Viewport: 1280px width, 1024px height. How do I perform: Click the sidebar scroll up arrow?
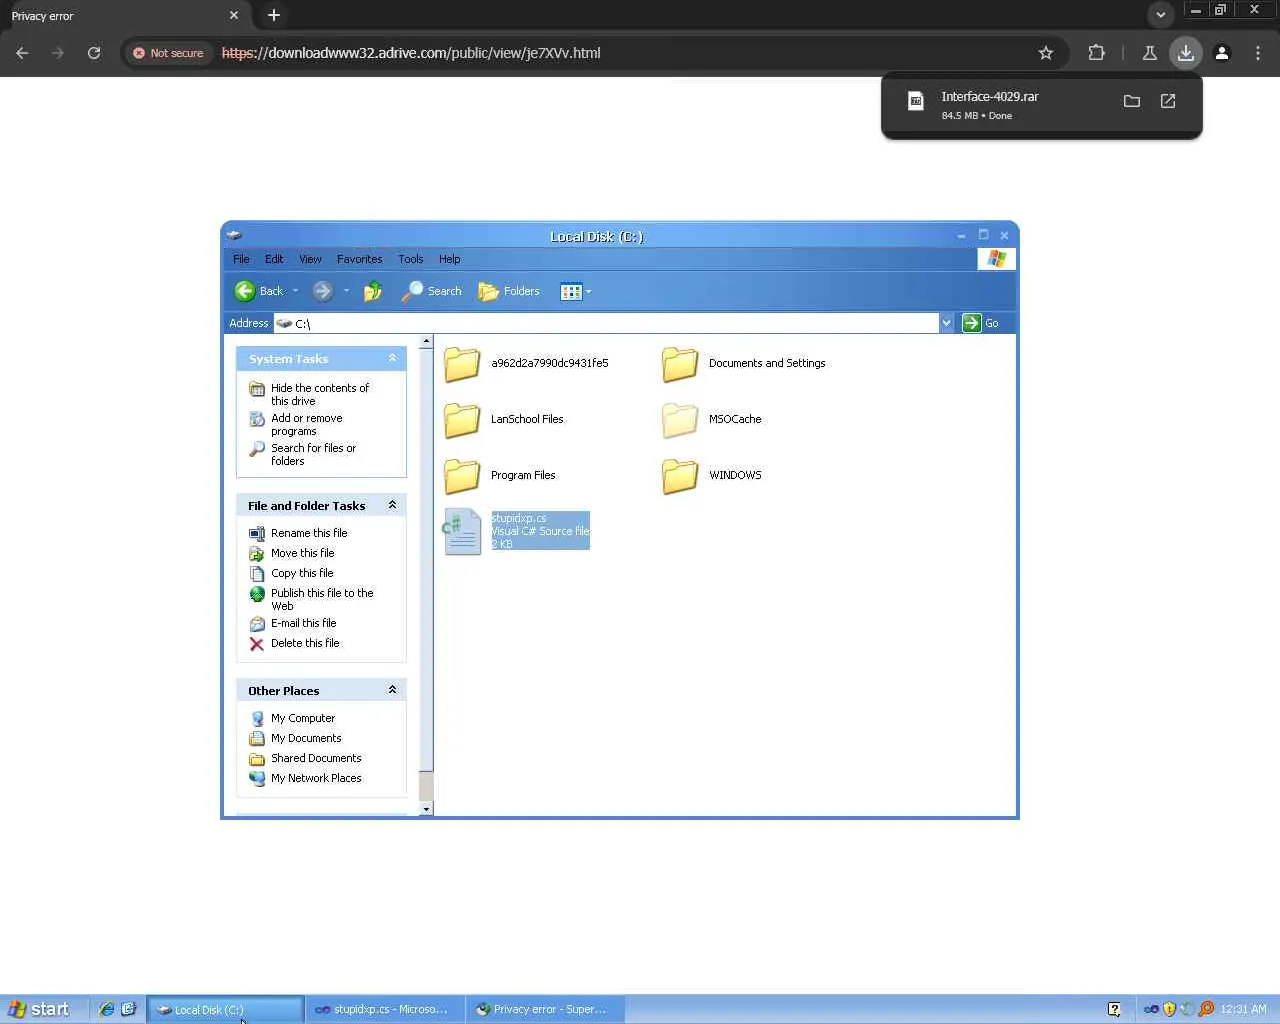(x=426, y=342)
